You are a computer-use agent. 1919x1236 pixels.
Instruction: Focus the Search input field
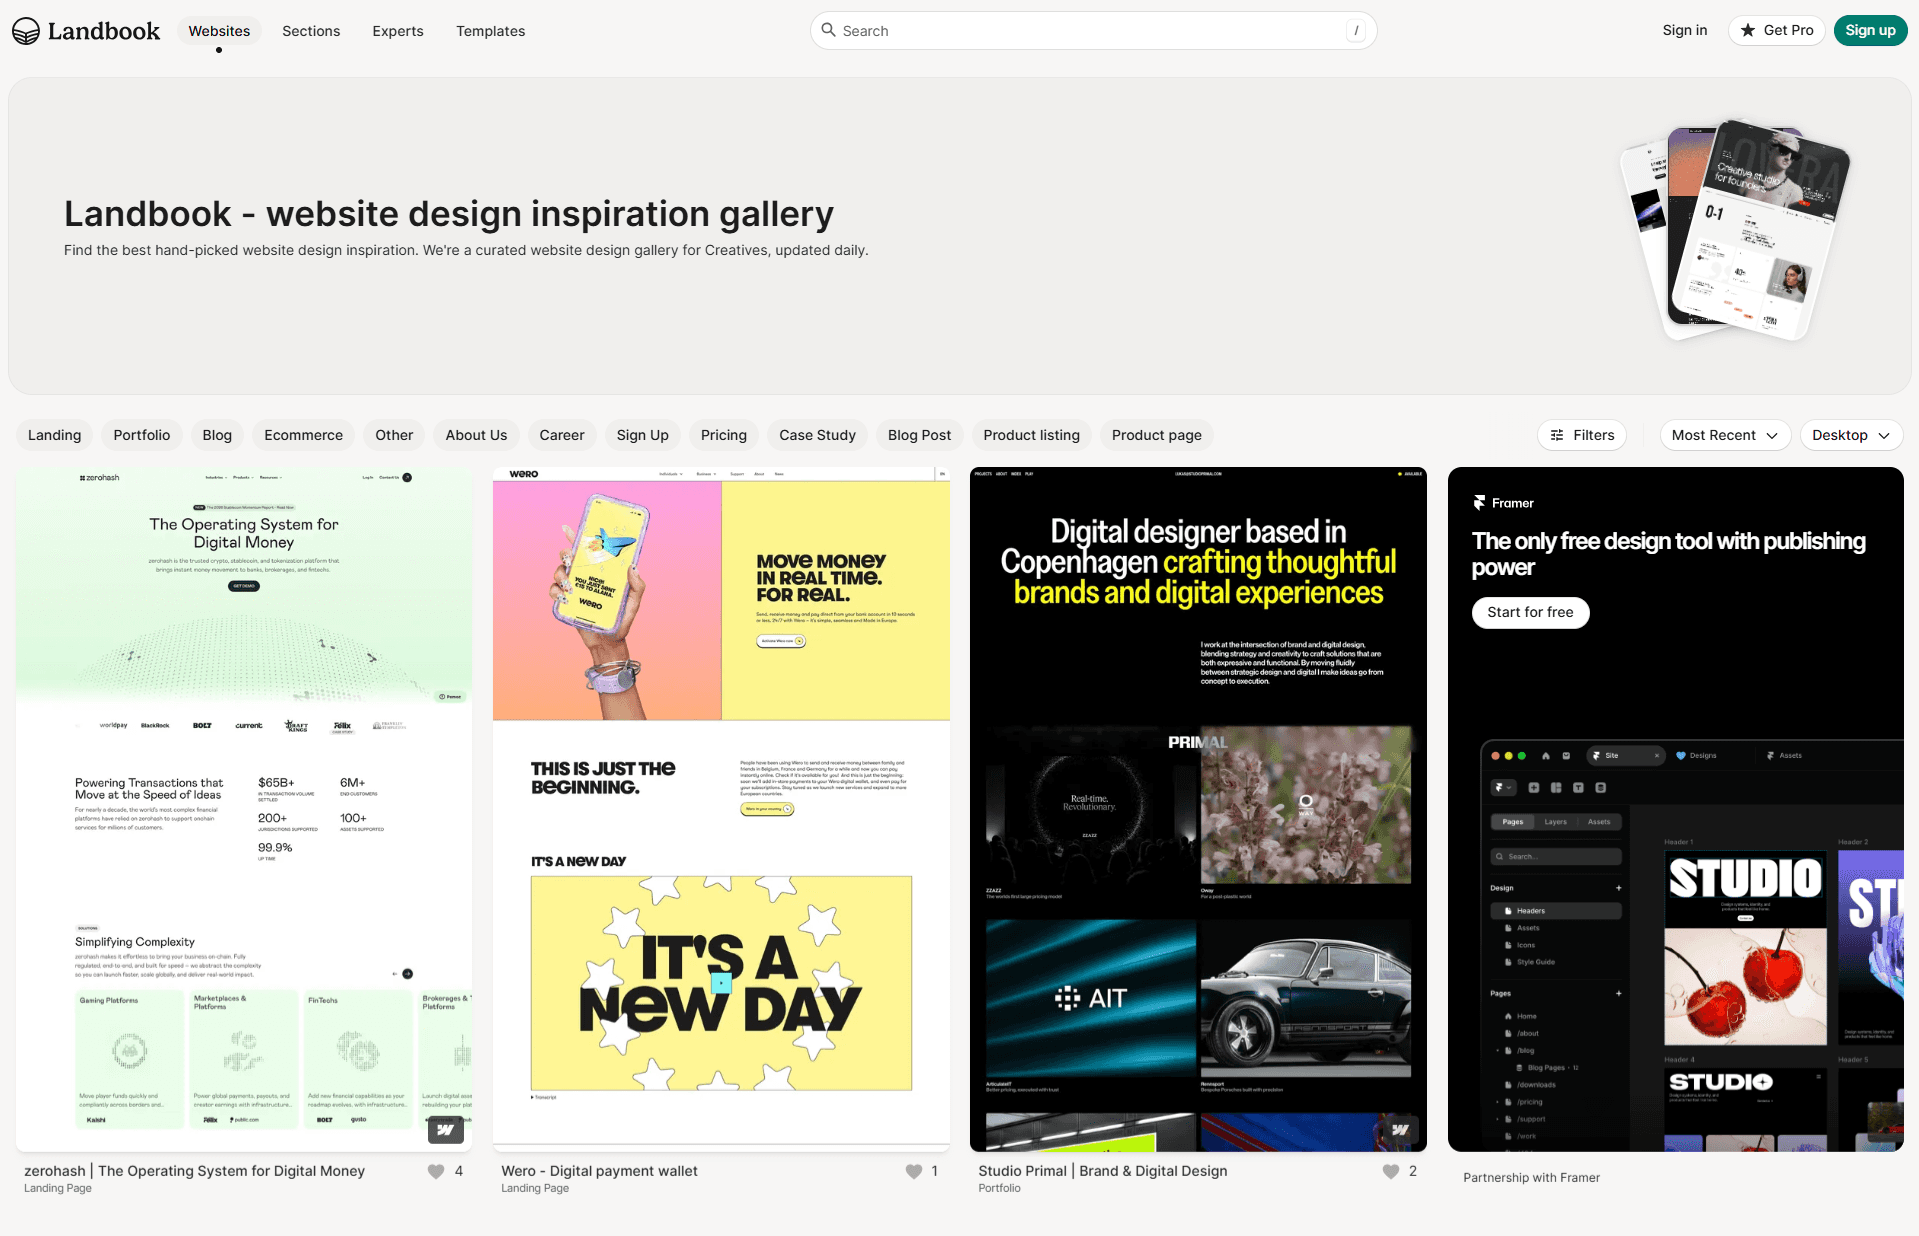coord(1093,31)
